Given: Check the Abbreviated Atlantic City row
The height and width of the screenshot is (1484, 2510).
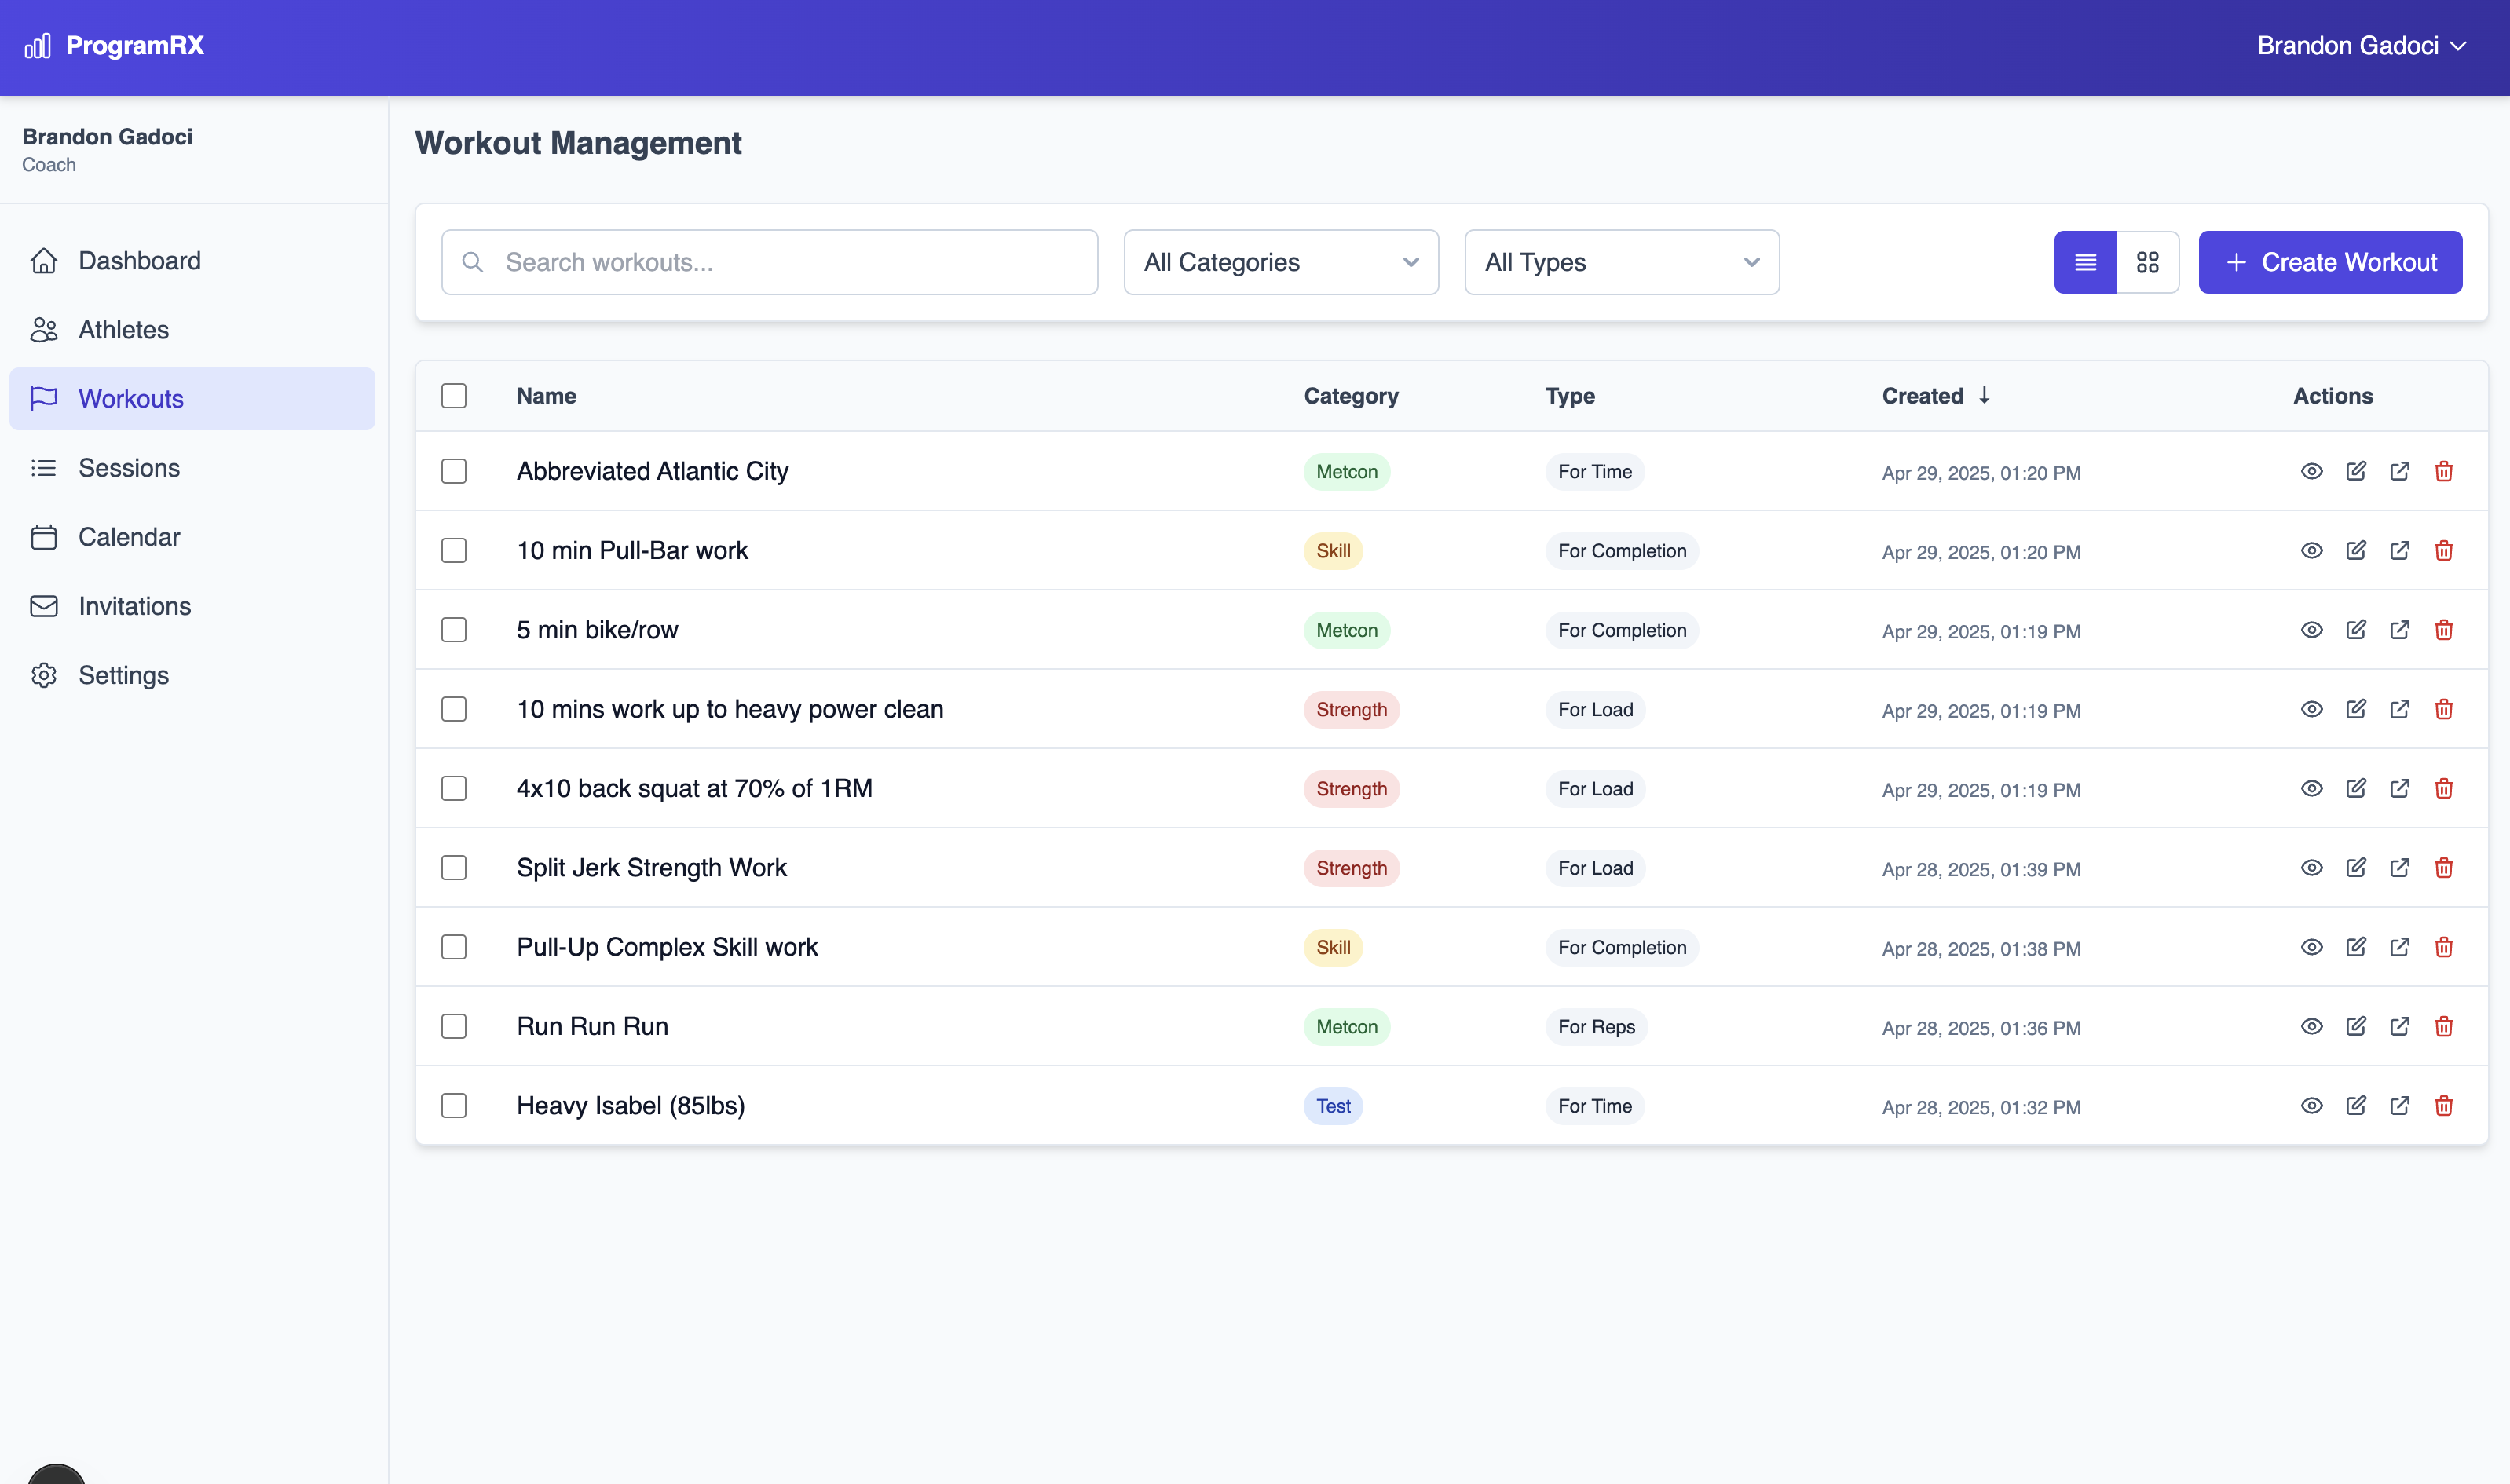Looking at the screenshot, I should pyautogui.click(x=454, y=471).
